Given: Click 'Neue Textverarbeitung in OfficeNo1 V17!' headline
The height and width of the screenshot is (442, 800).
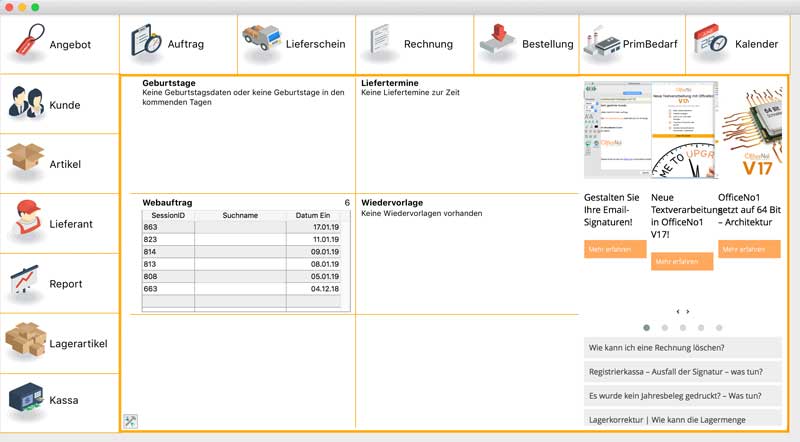Looking at the screenshot, I should (685, 216).
